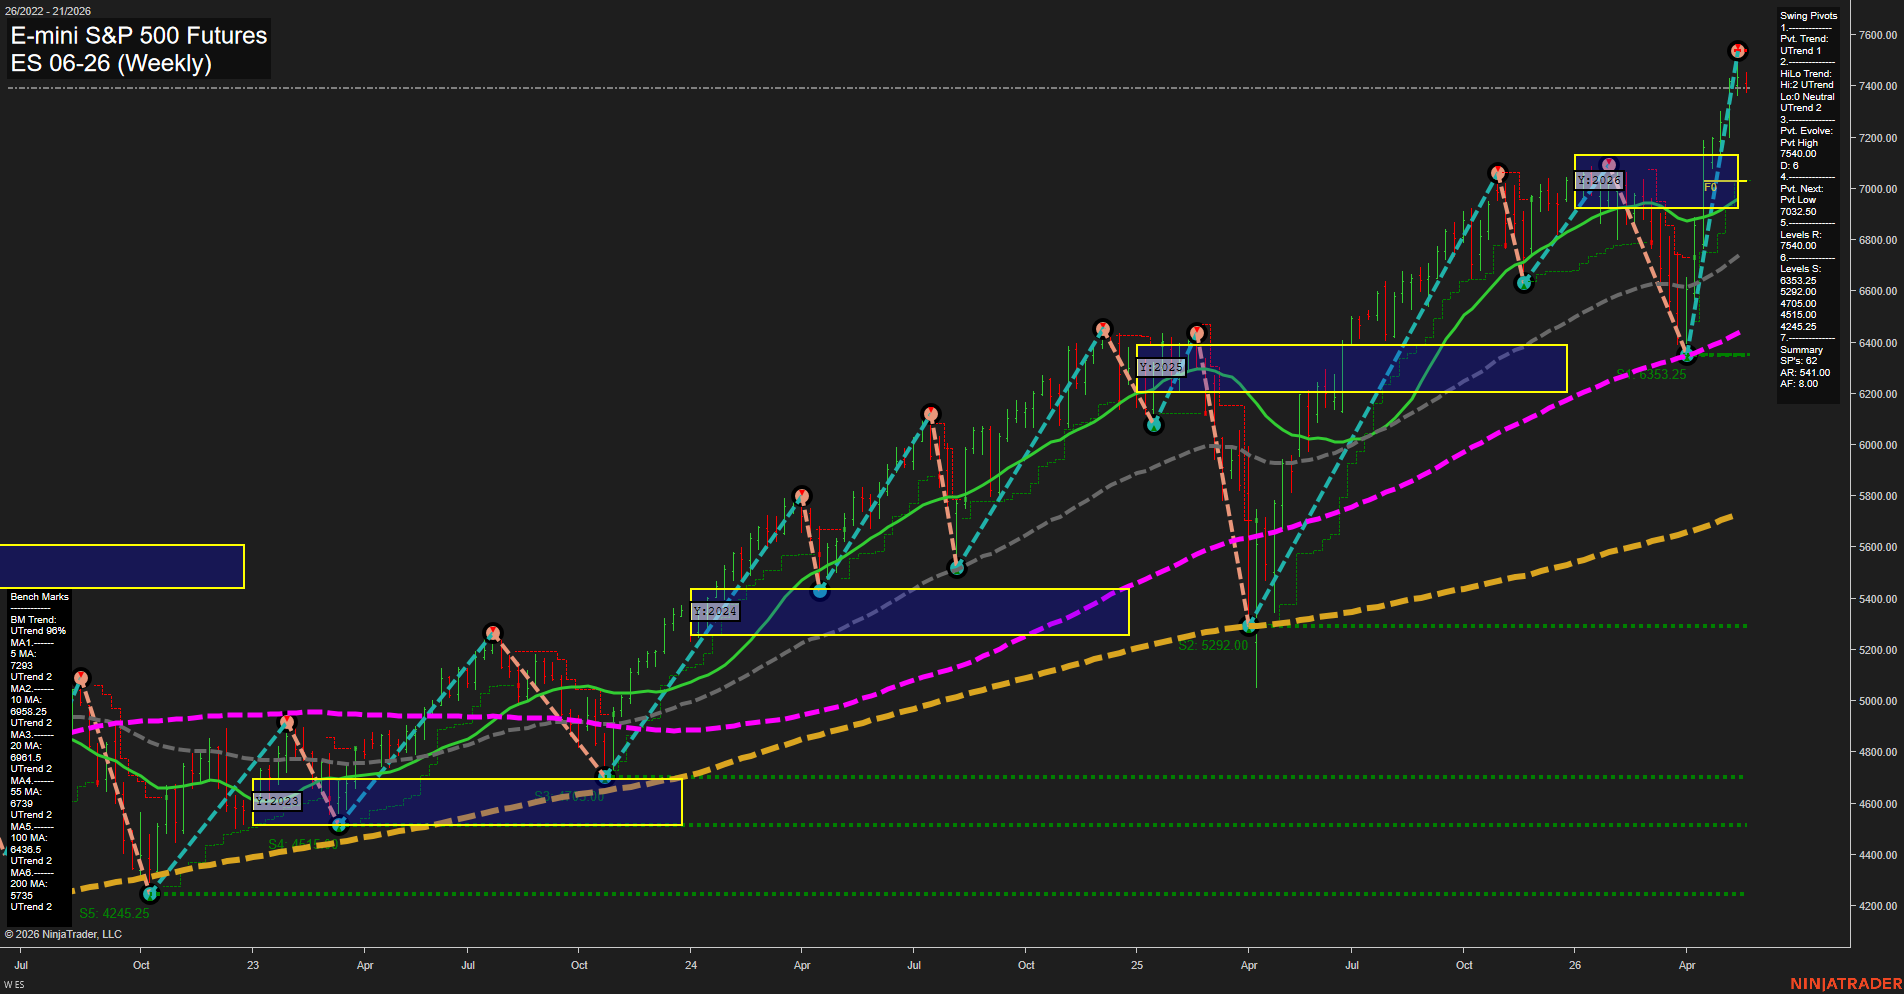Click the UTrend 1 value in Swing Pivots
Viewport: 1904px width, 994px height.
1800,50
